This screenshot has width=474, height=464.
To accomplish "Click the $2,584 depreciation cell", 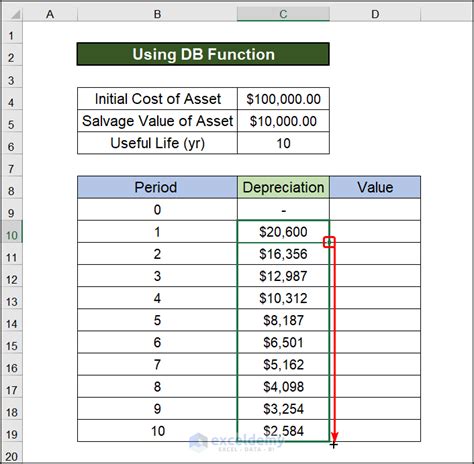I will [283, 431].
